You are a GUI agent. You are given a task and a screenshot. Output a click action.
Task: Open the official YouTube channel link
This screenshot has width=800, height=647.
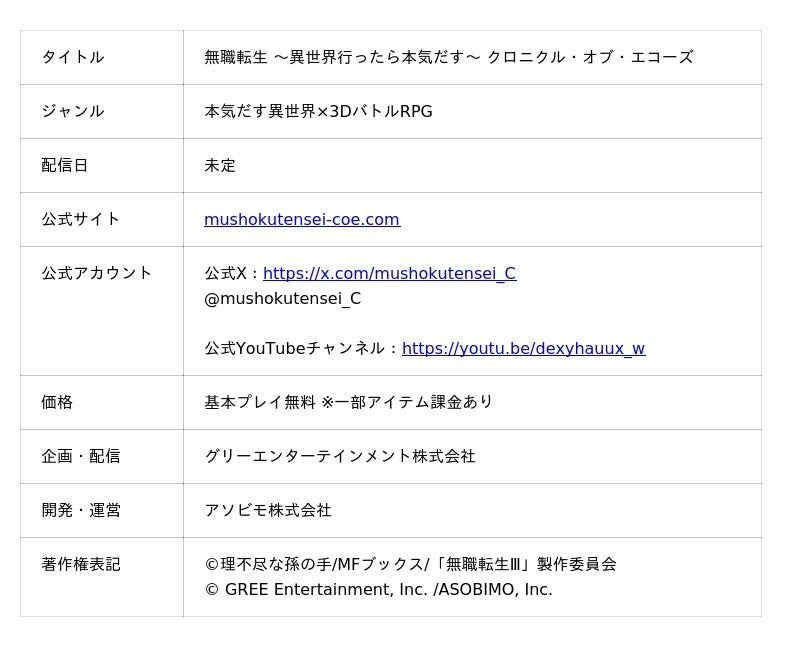[523, 349]
